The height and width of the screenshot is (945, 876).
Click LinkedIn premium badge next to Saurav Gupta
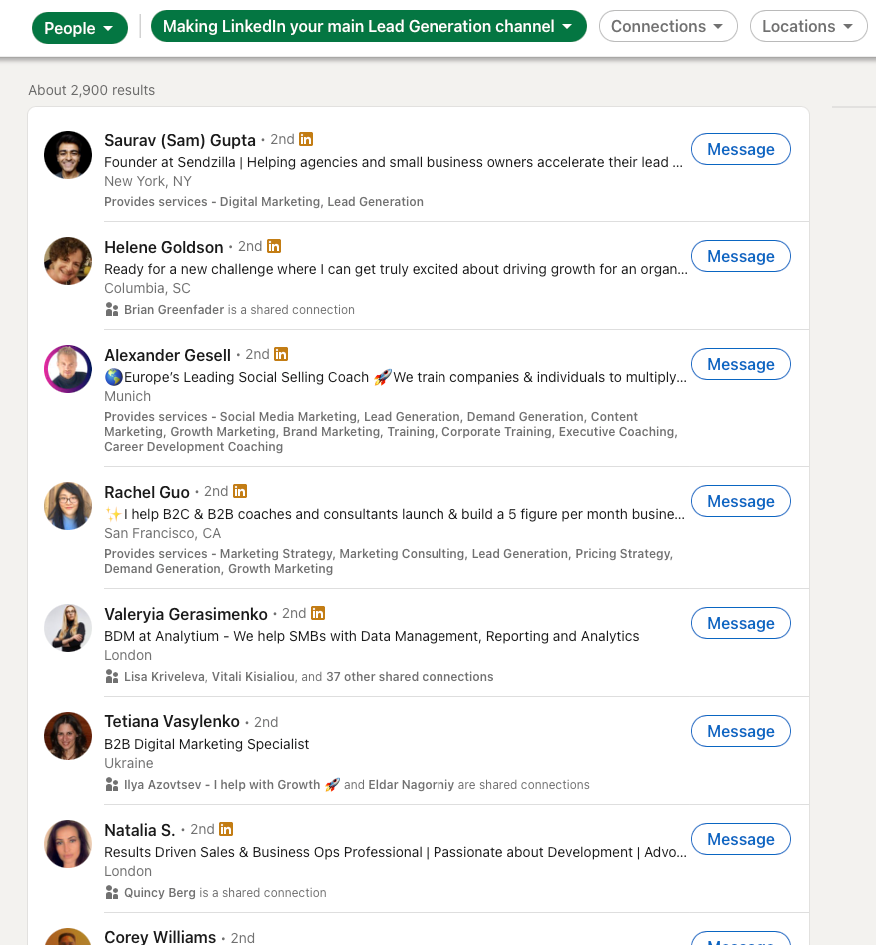tap(306, 139)
